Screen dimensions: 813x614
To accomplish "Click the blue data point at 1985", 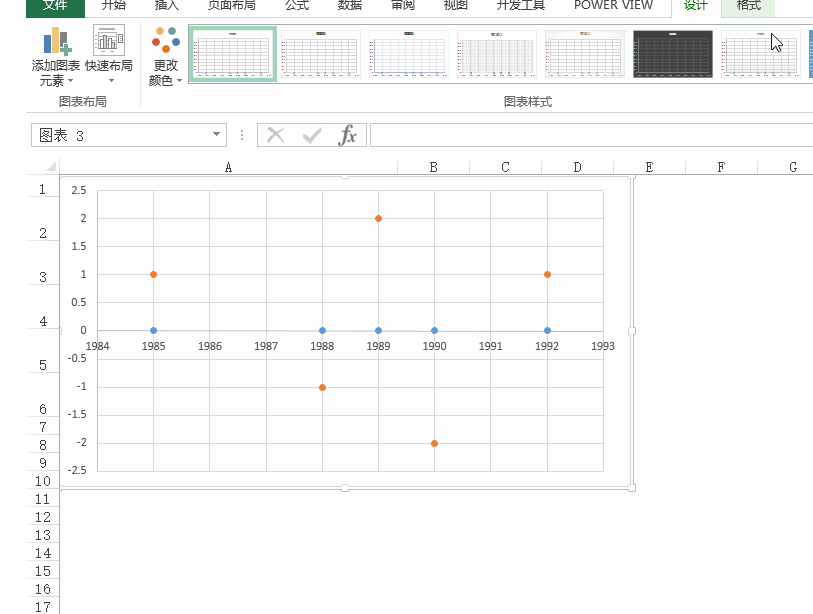I will [x=153, y=330].
